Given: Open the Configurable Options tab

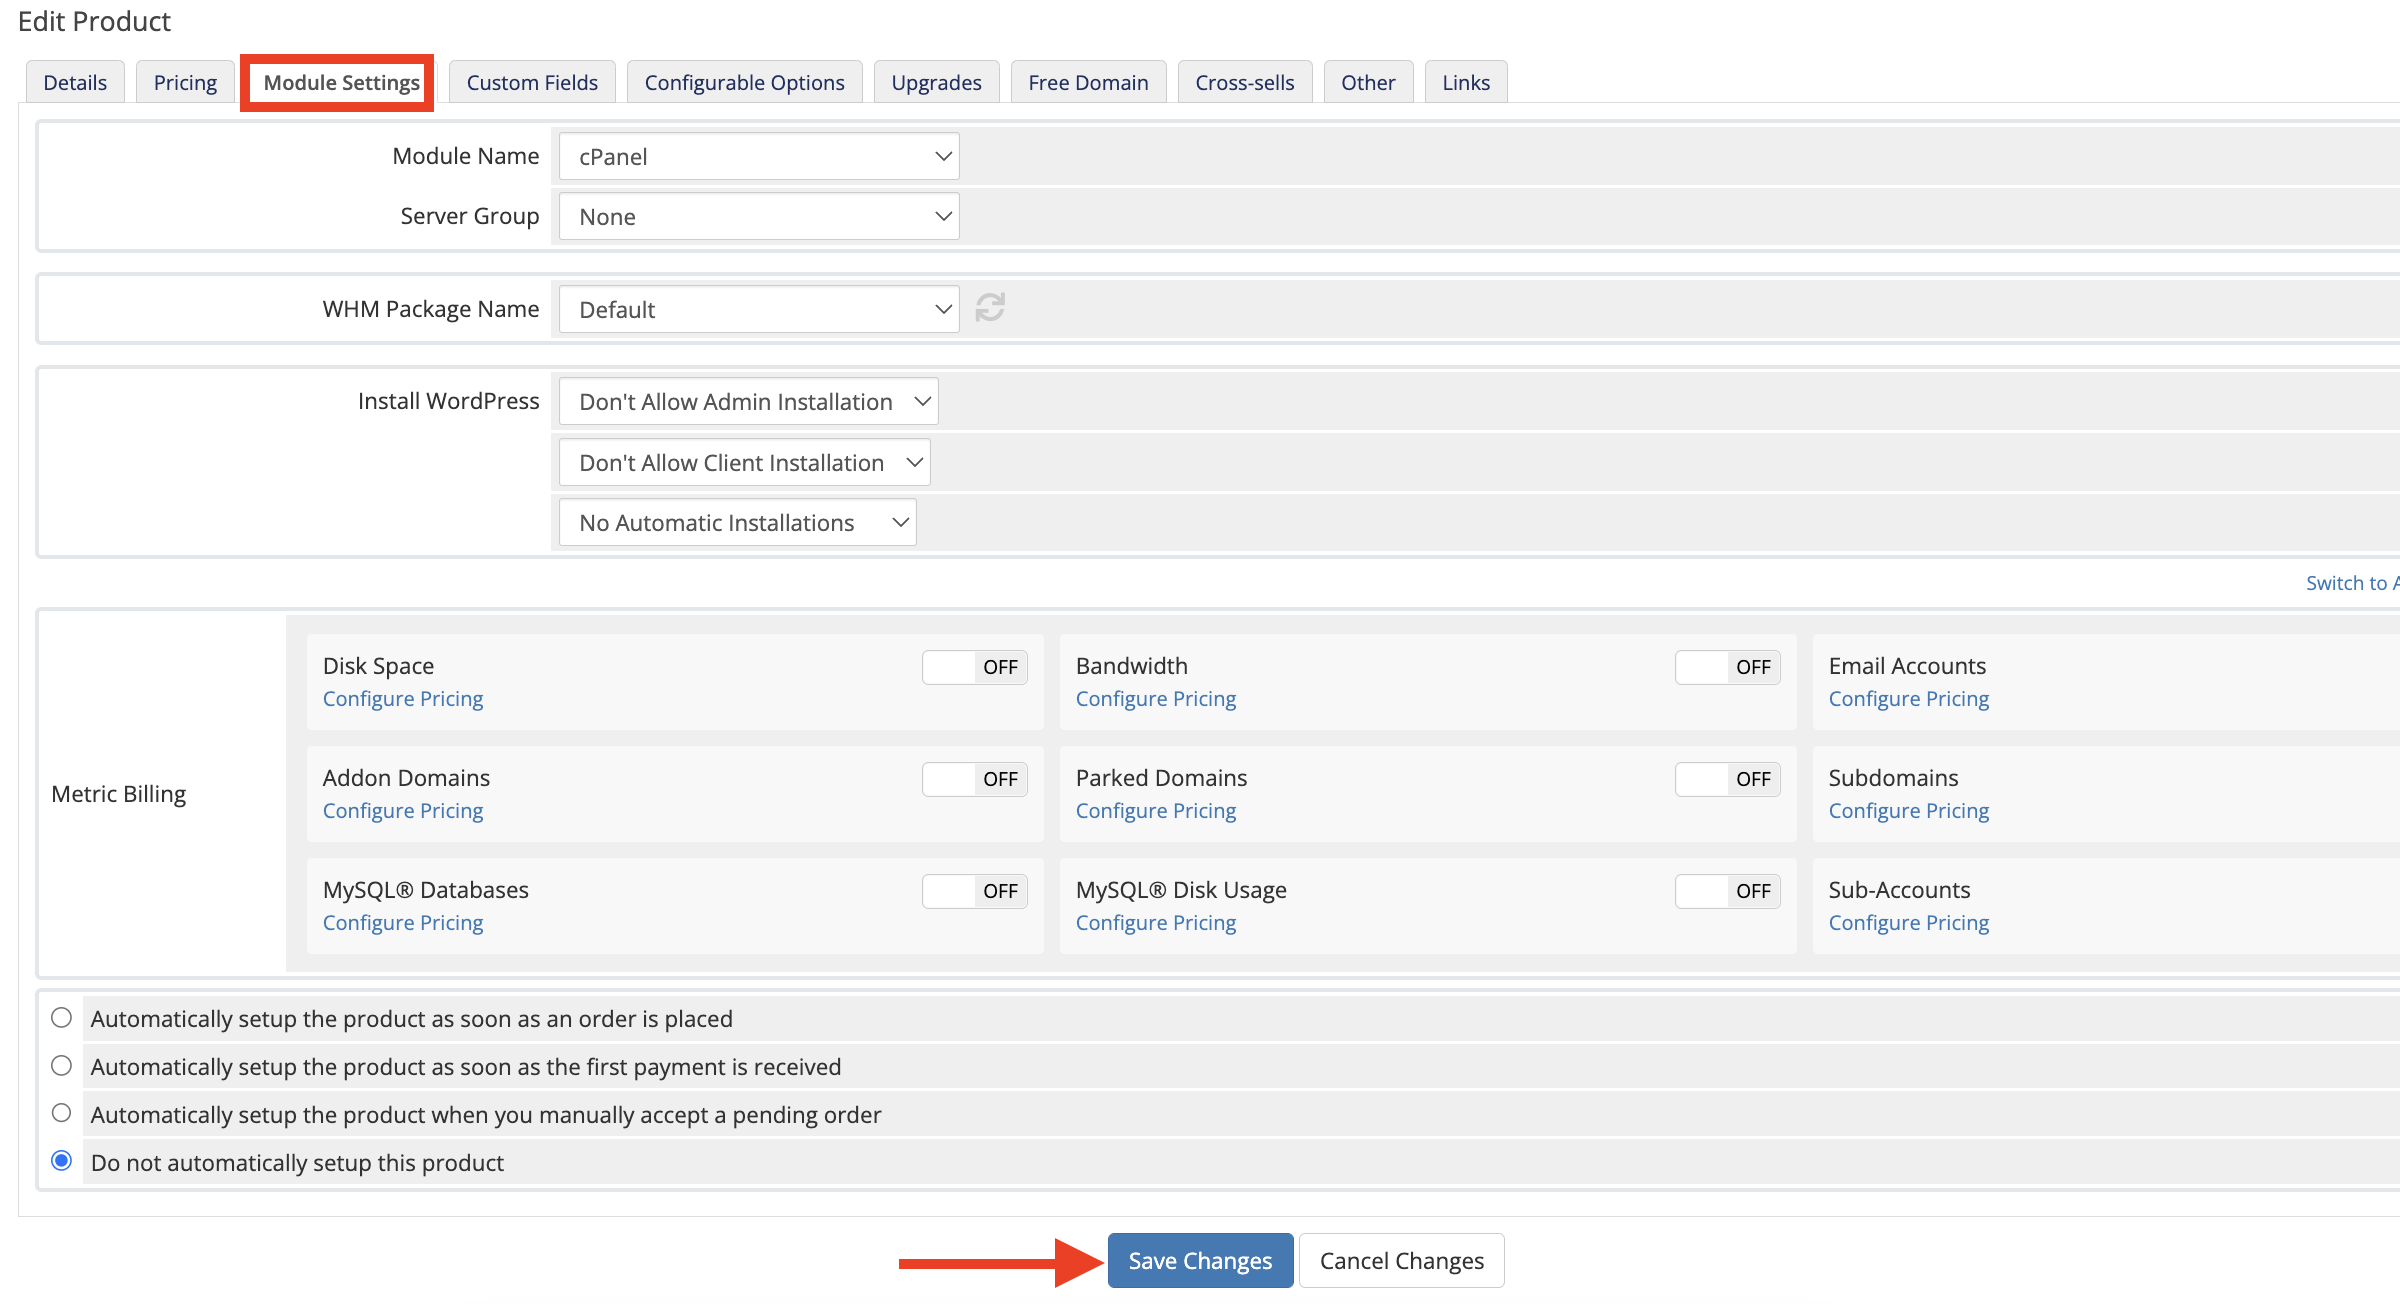Looking at the screenshot, I should click(x=744, y=82).
